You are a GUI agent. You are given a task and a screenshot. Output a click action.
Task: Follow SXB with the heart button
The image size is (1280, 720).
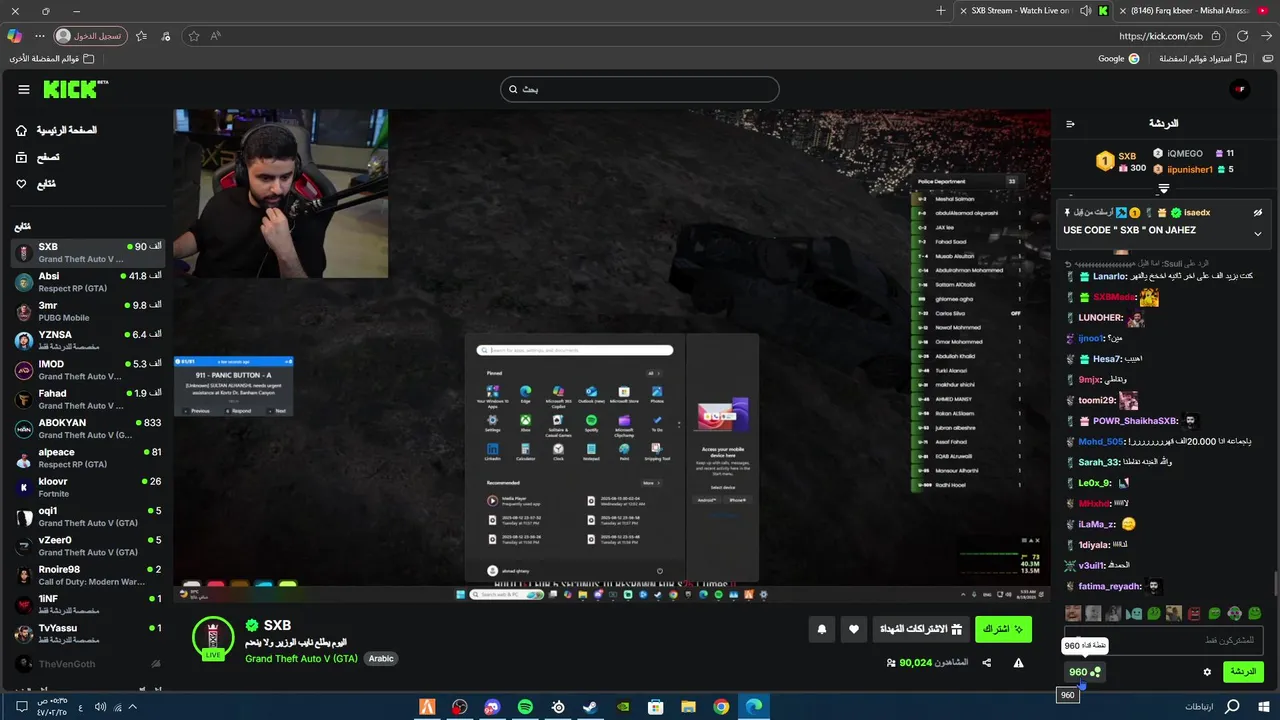854,629
